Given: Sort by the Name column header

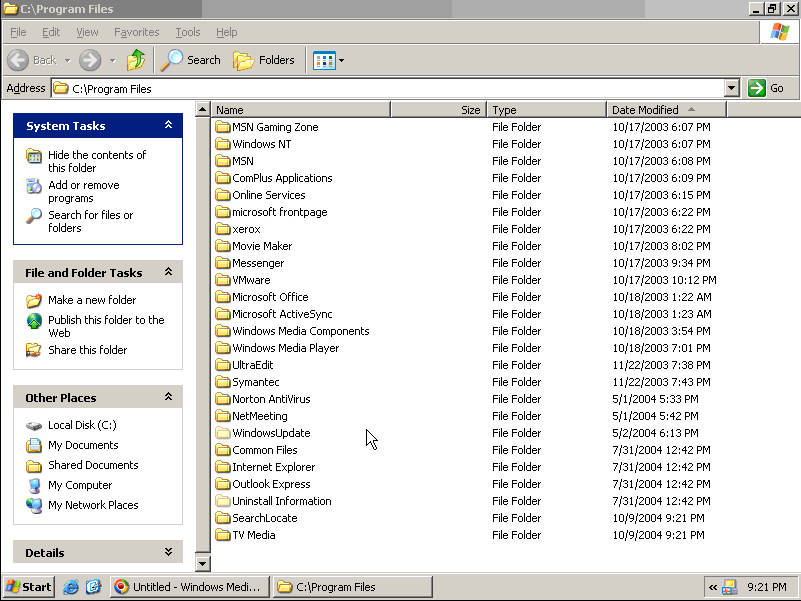Looking at the screenshot, I should point(300,110).
